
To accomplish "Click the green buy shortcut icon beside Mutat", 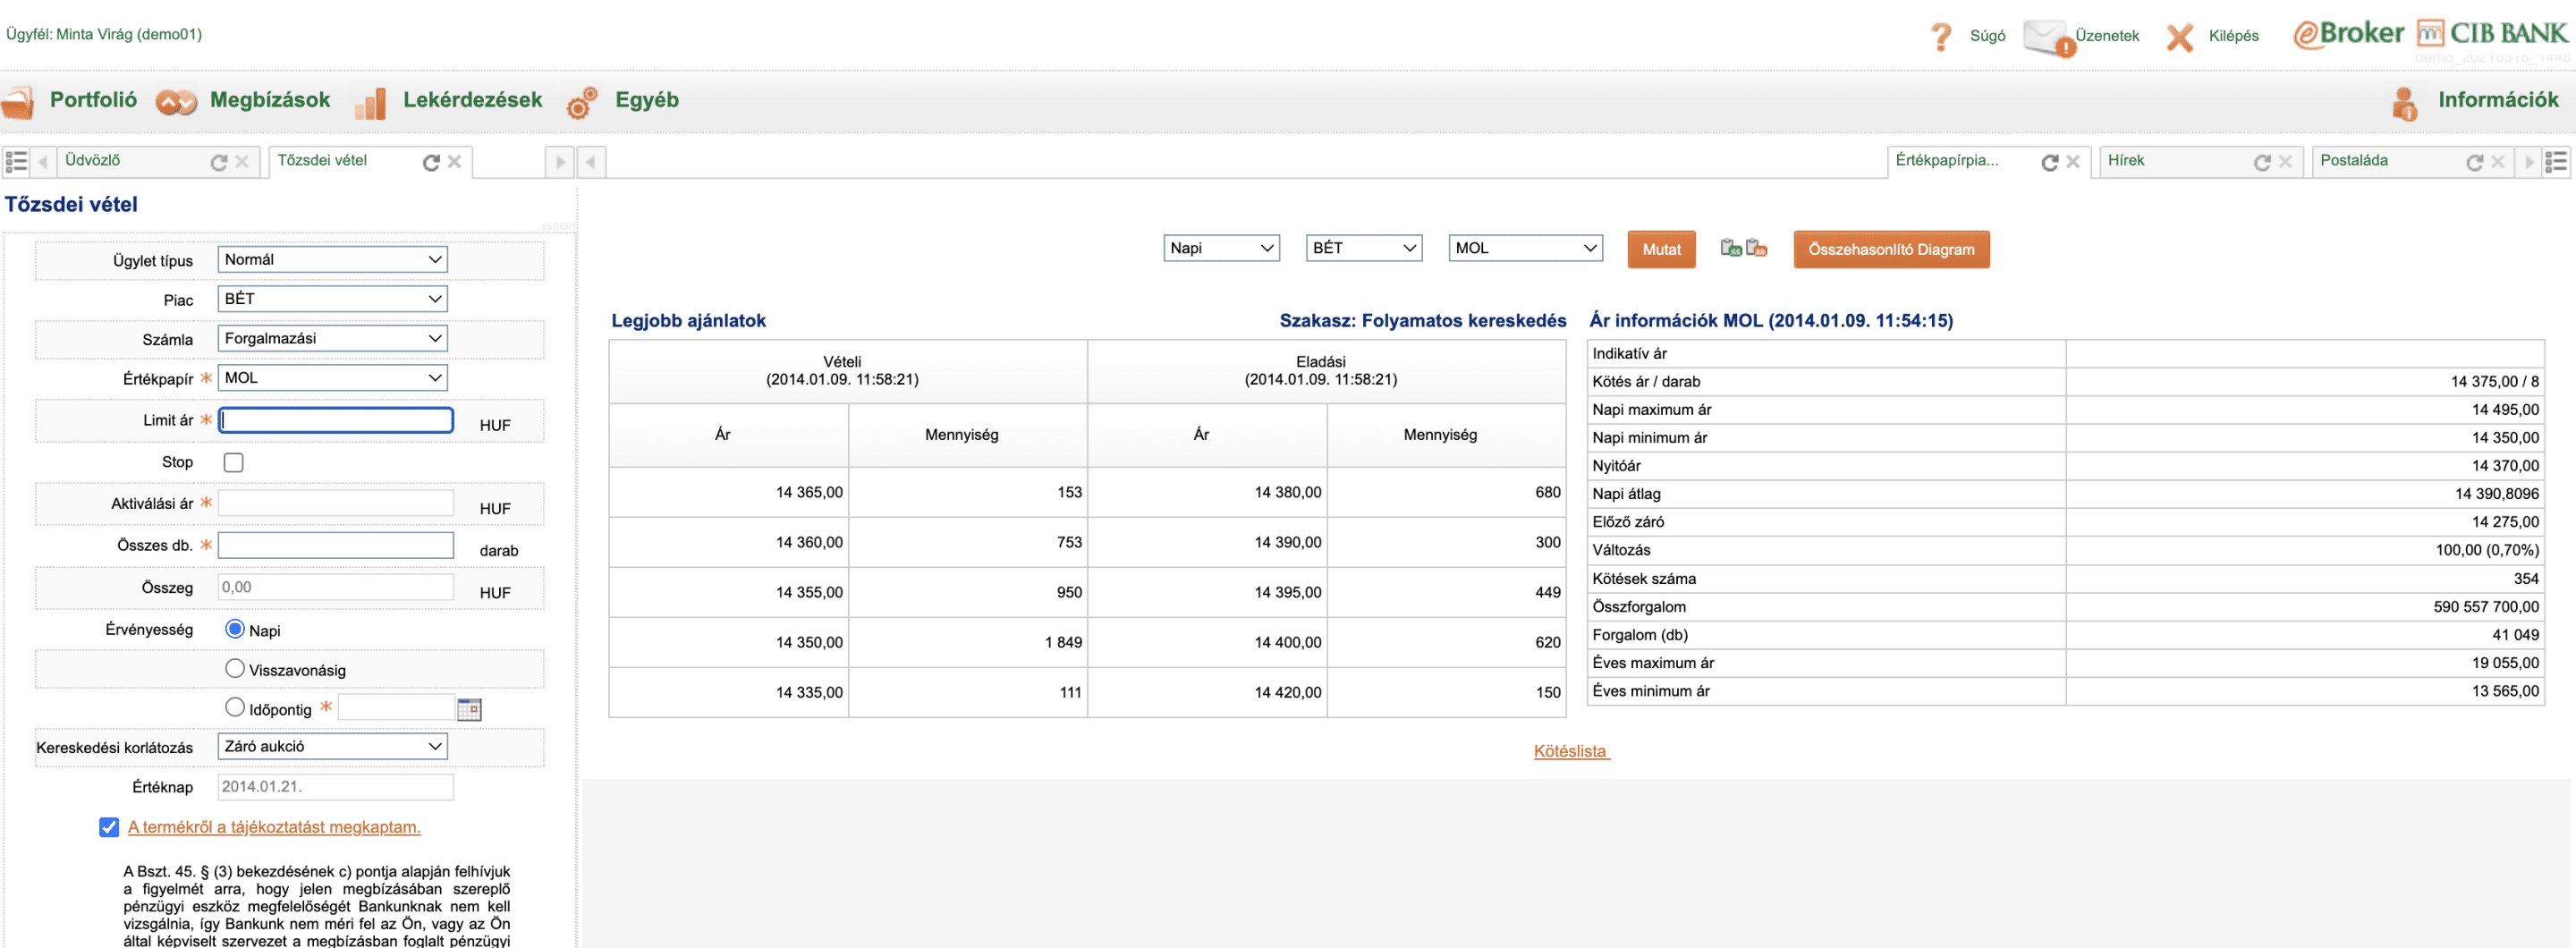I will (x=1731, y=248).
